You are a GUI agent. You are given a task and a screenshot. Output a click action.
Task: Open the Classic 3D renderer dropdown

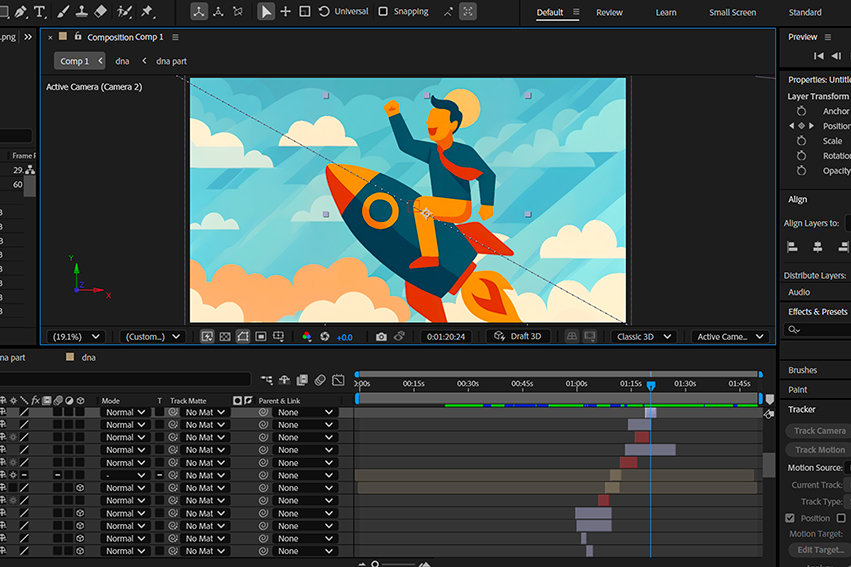pos(642,337)
